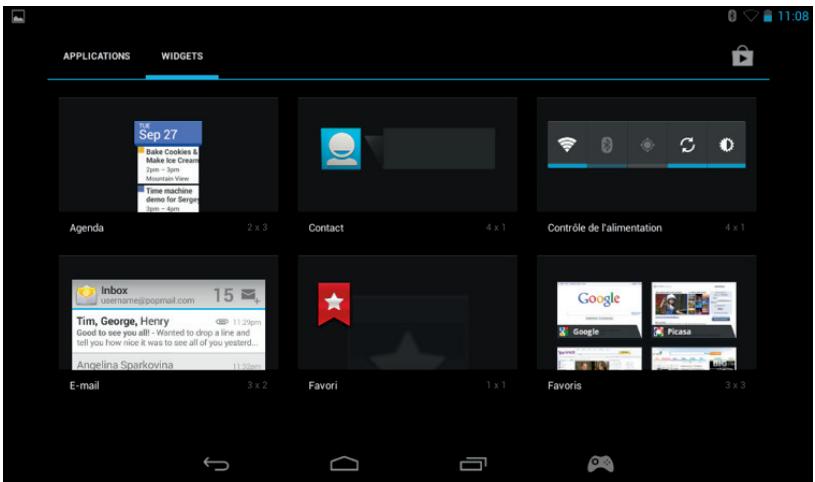Viewport: 815px width, 482px height.
Task: Click the Wi-Fi signal status bar icon
Action: 751,16
